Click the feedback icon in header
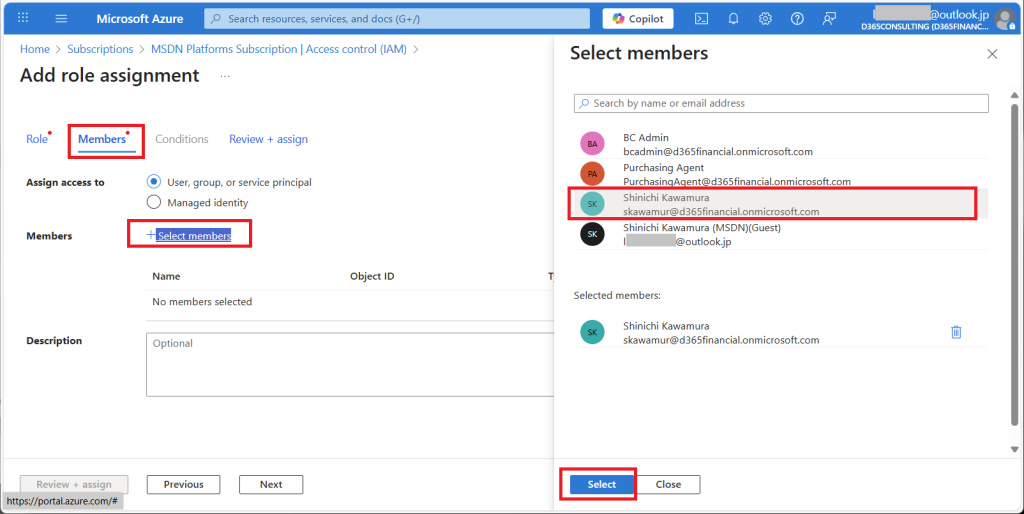 (x=829, y=19)
